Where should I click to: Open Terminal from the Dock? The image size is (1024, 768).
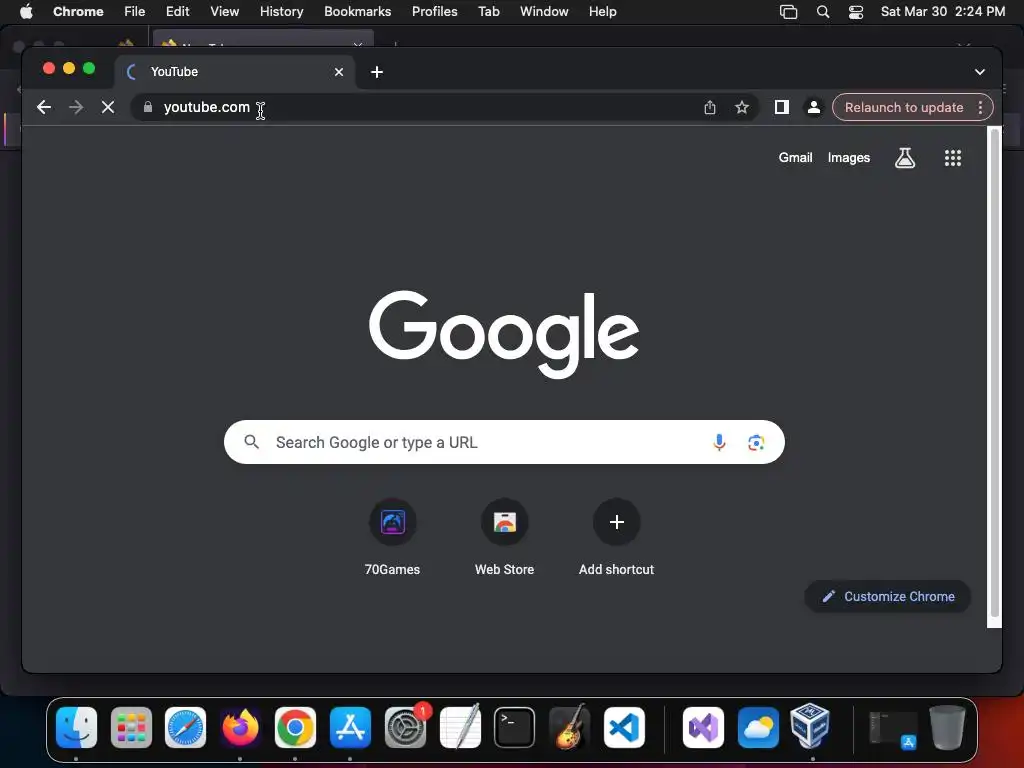[x=514, y=727]
